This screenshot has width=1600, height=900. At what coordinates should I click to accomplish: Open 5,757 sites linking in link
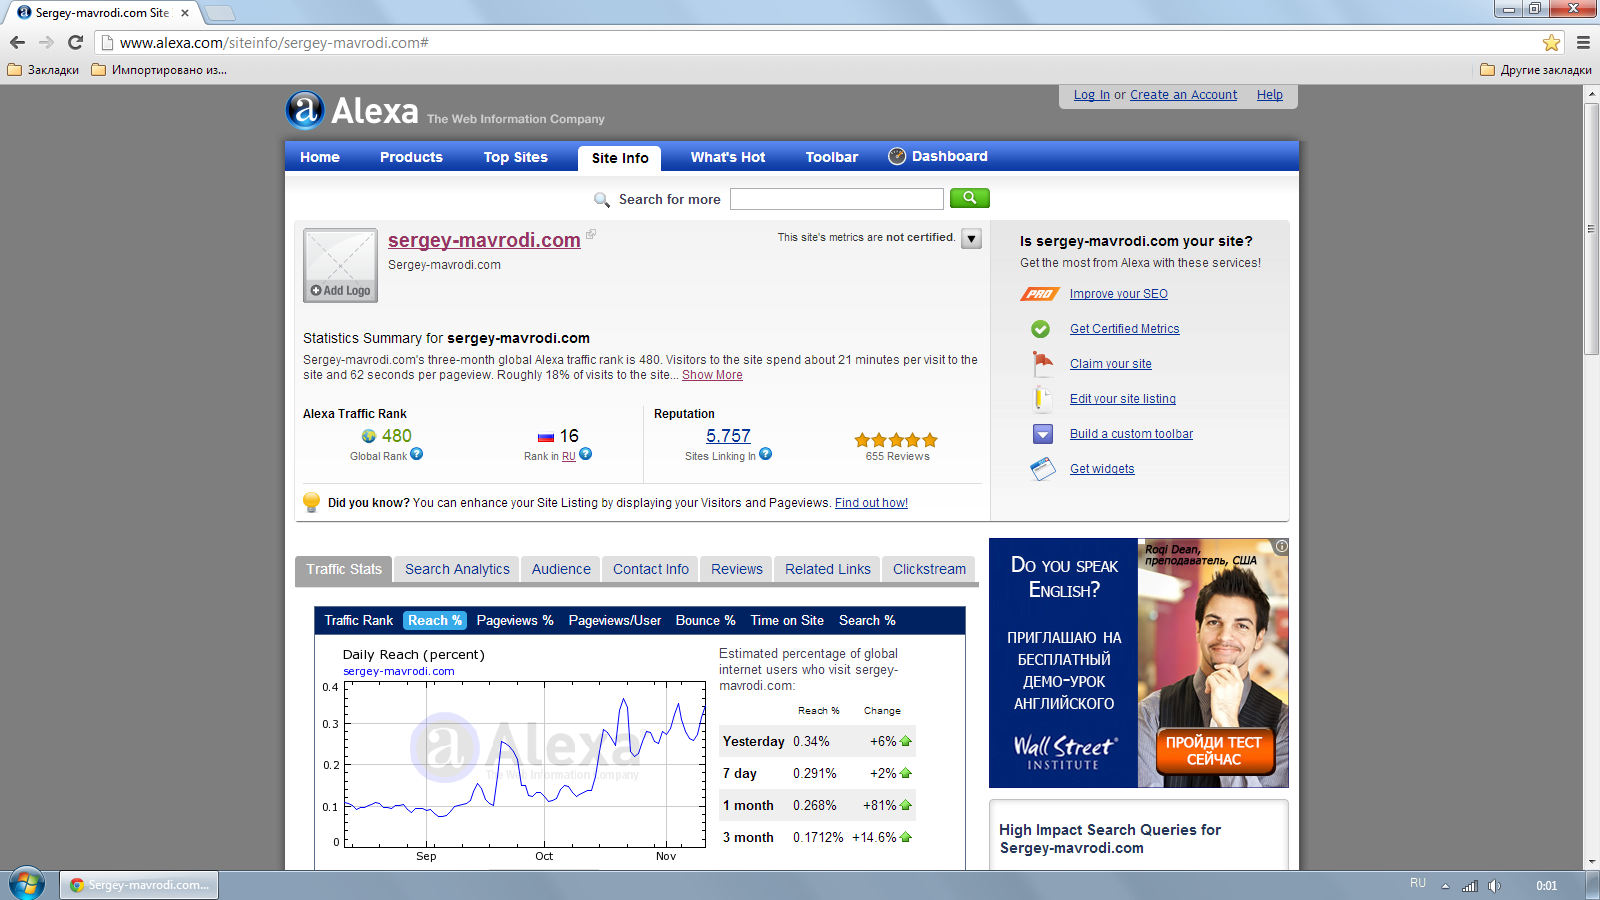pos(728,436)
